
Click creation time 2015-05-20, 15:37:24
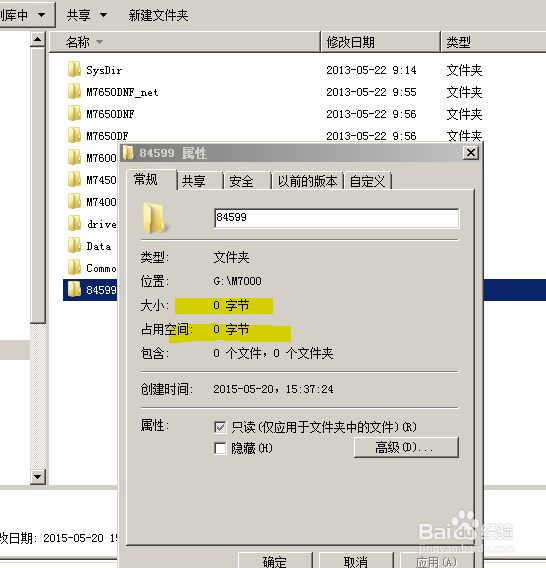pyautogui.click(x=273, y=389)
